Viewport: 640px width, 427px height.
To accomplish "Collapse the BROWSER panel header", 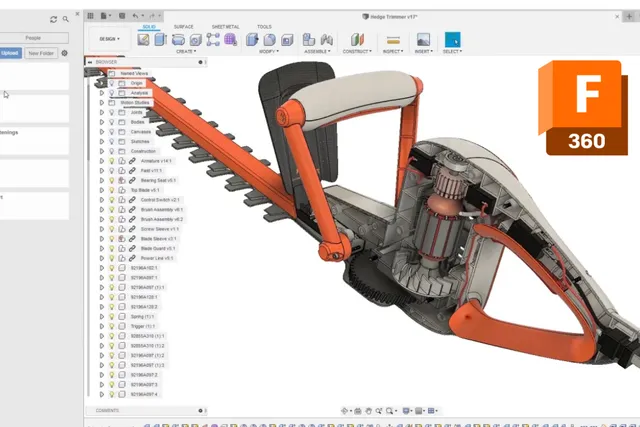I will pyautogui.click(x=90, y=62).
